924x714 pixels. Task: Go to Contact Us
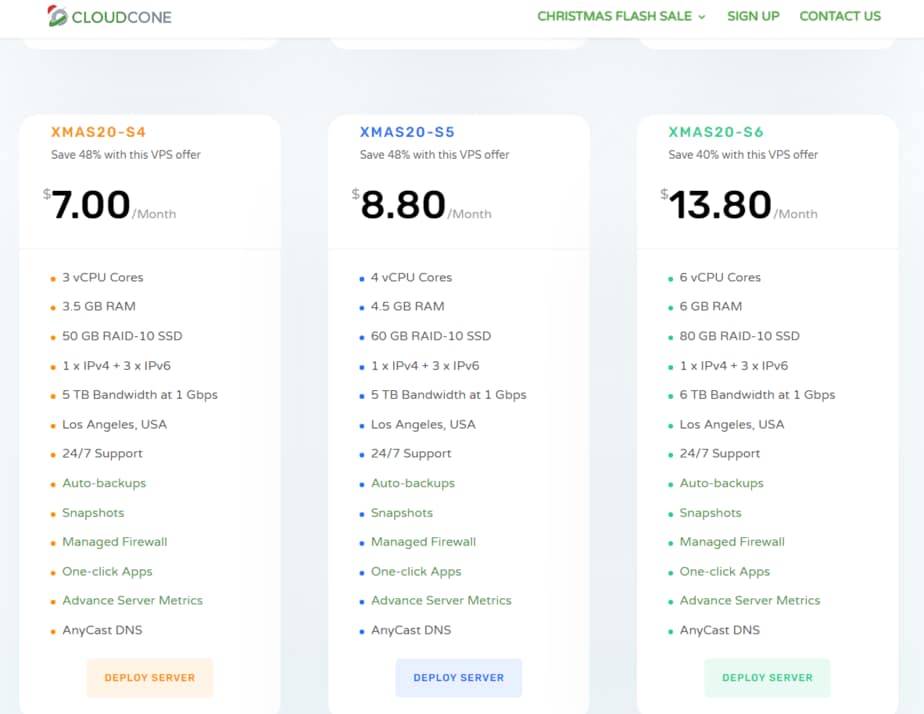tap(840, 16)
